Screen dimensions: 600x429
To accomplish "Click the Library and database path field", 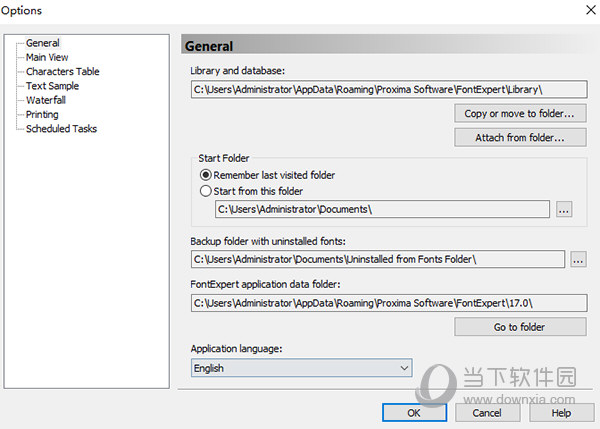I will point(389,89).
